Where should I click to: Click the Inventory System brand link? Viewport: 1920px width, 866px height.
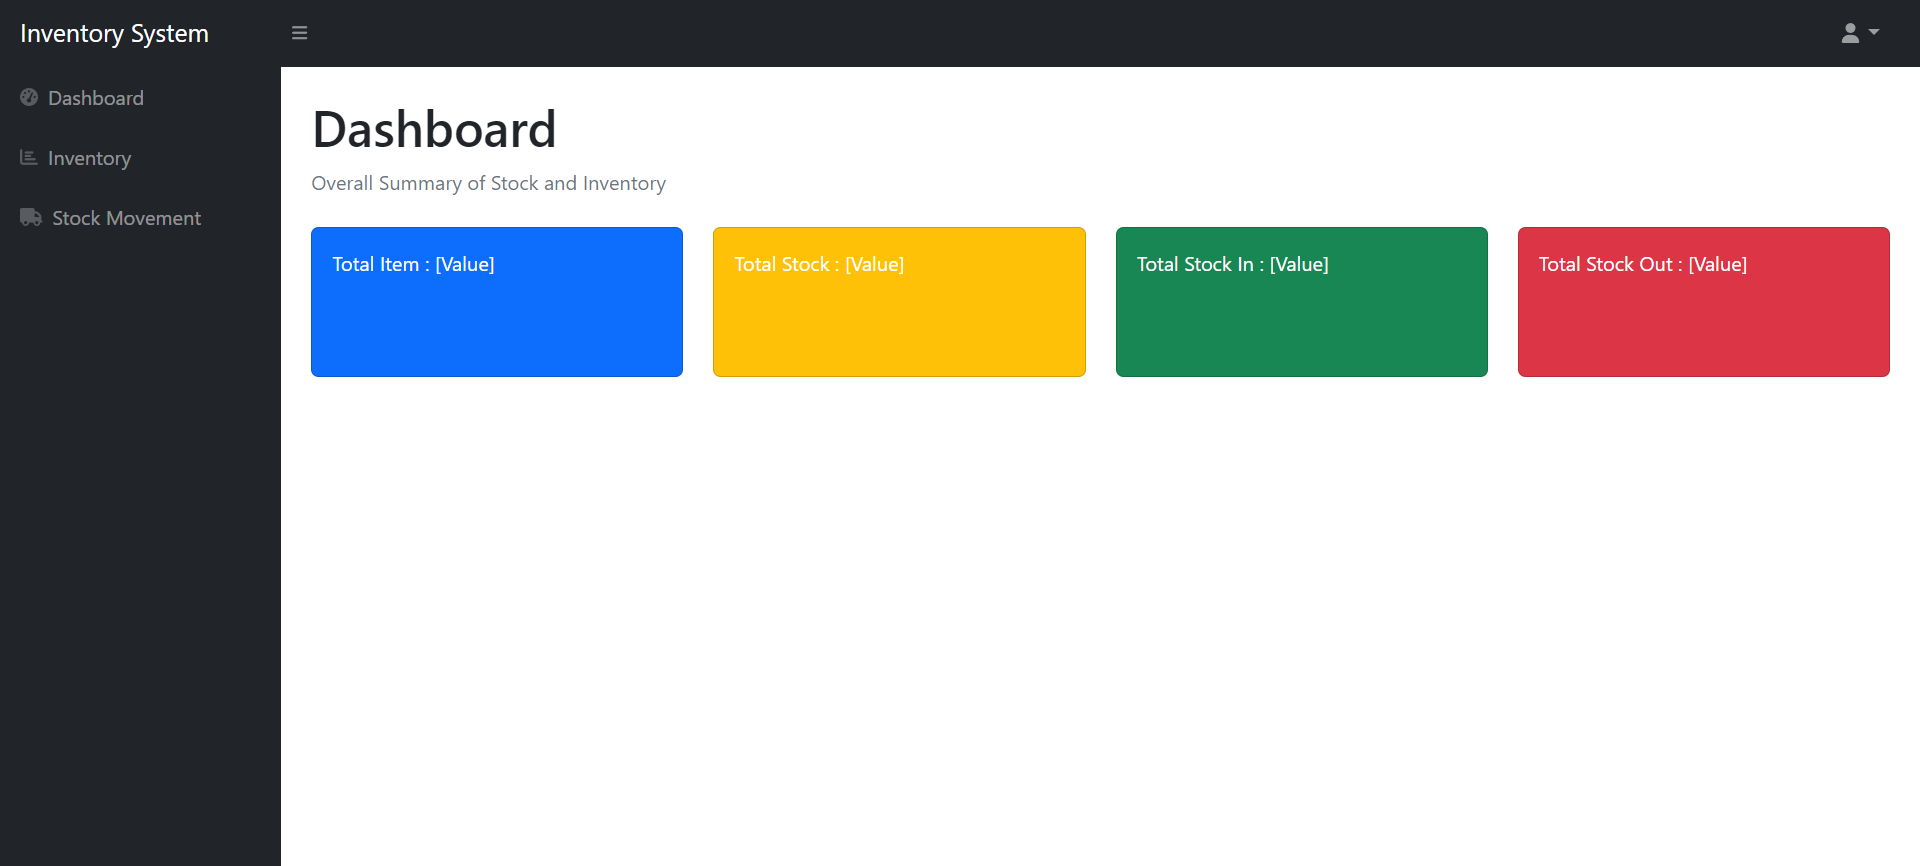[x=114, y=33]
